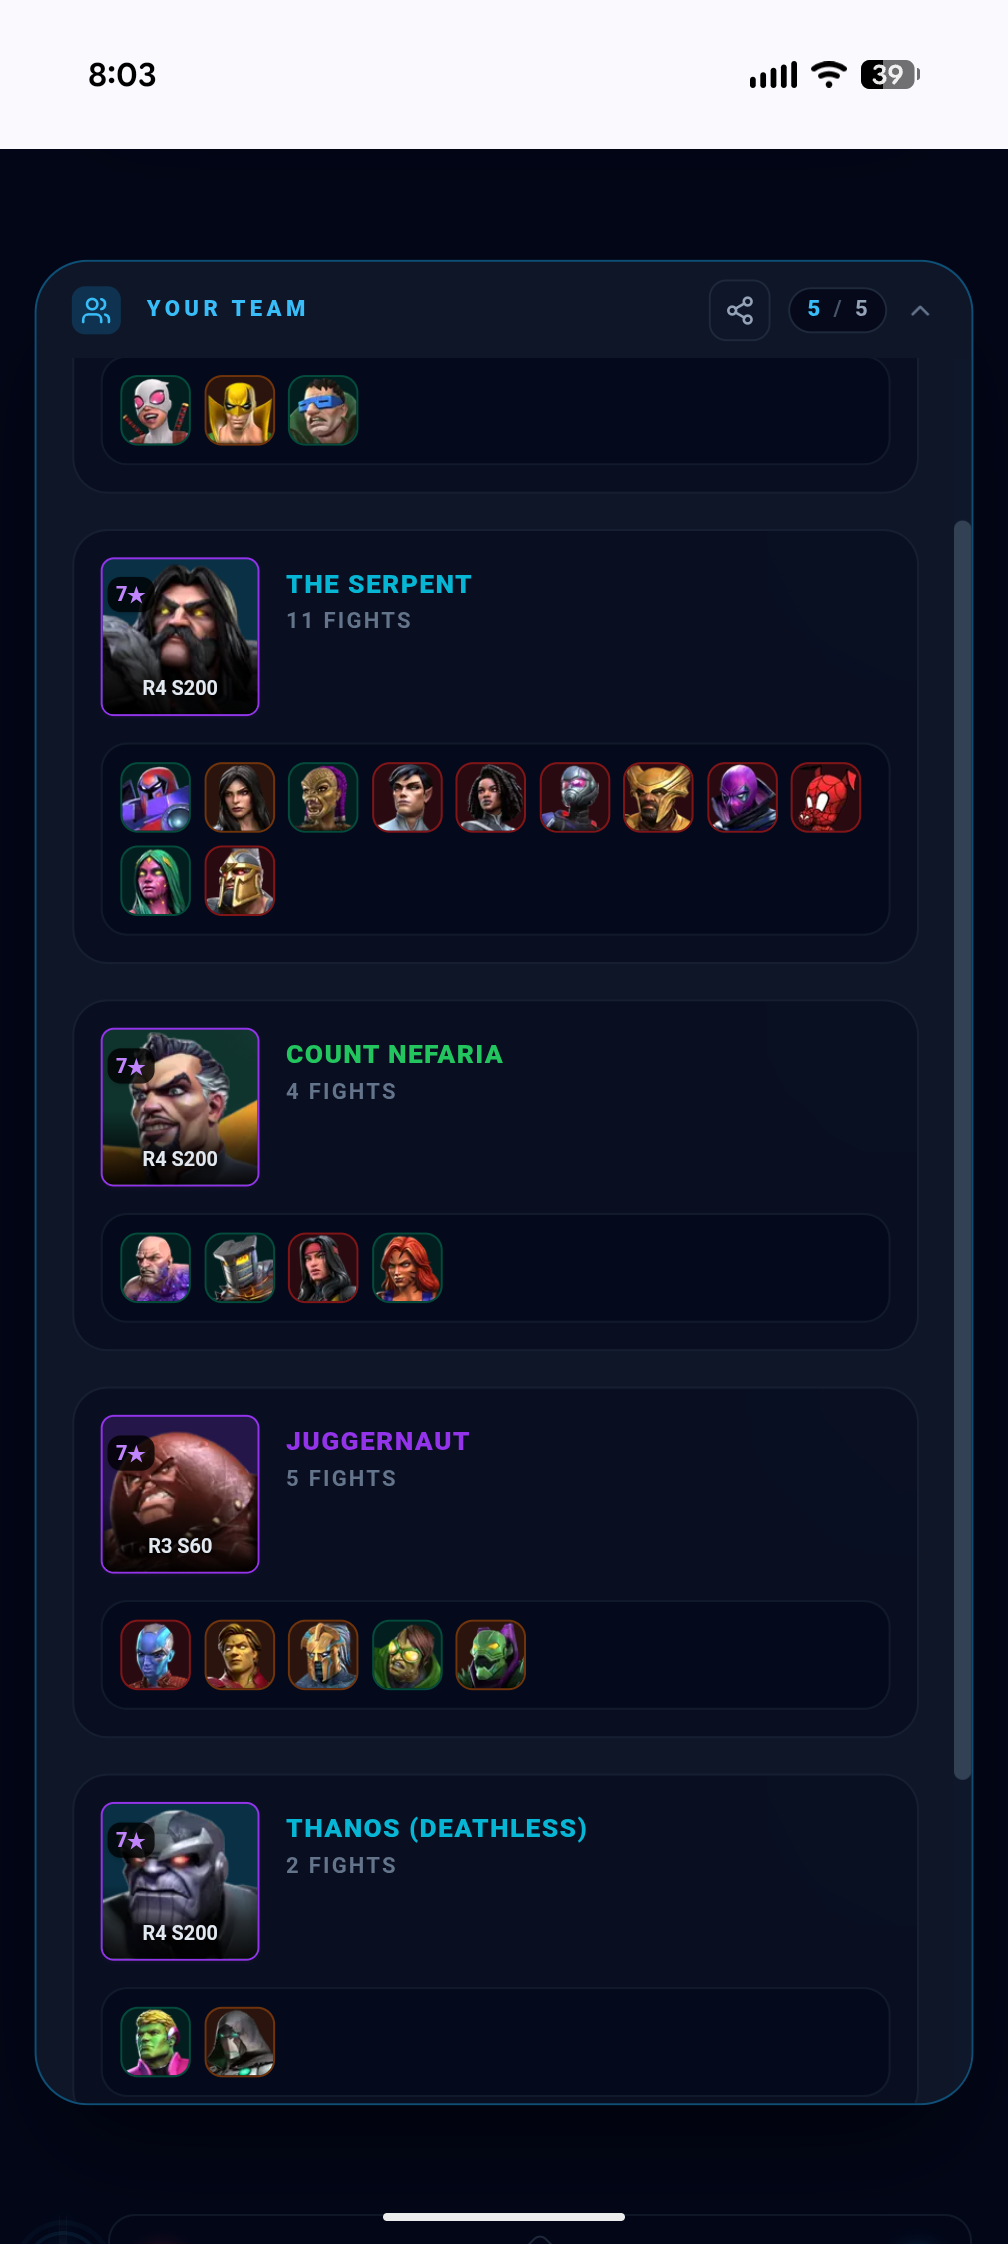Tap the Iron Fist yellow-masked opponent icon
Screen dimensions: 1008x2244
tap(240, 410)
